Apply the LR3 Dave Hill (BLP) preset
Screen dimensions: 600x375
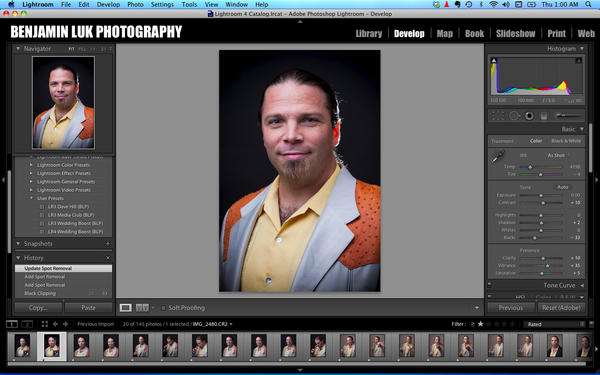click(68, 207)
